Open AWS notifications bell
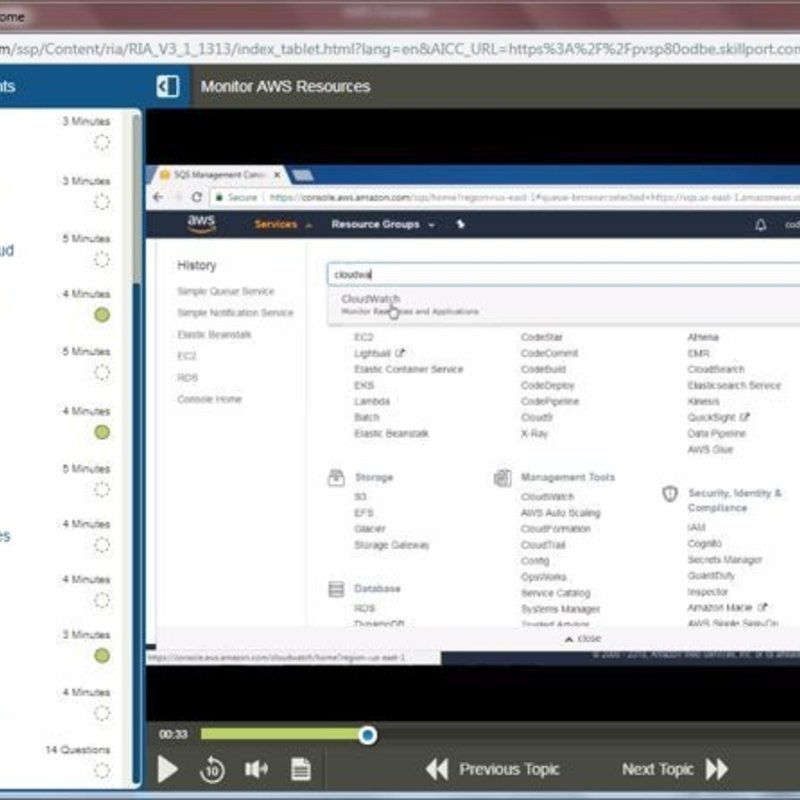 click(x=760, y=224)
